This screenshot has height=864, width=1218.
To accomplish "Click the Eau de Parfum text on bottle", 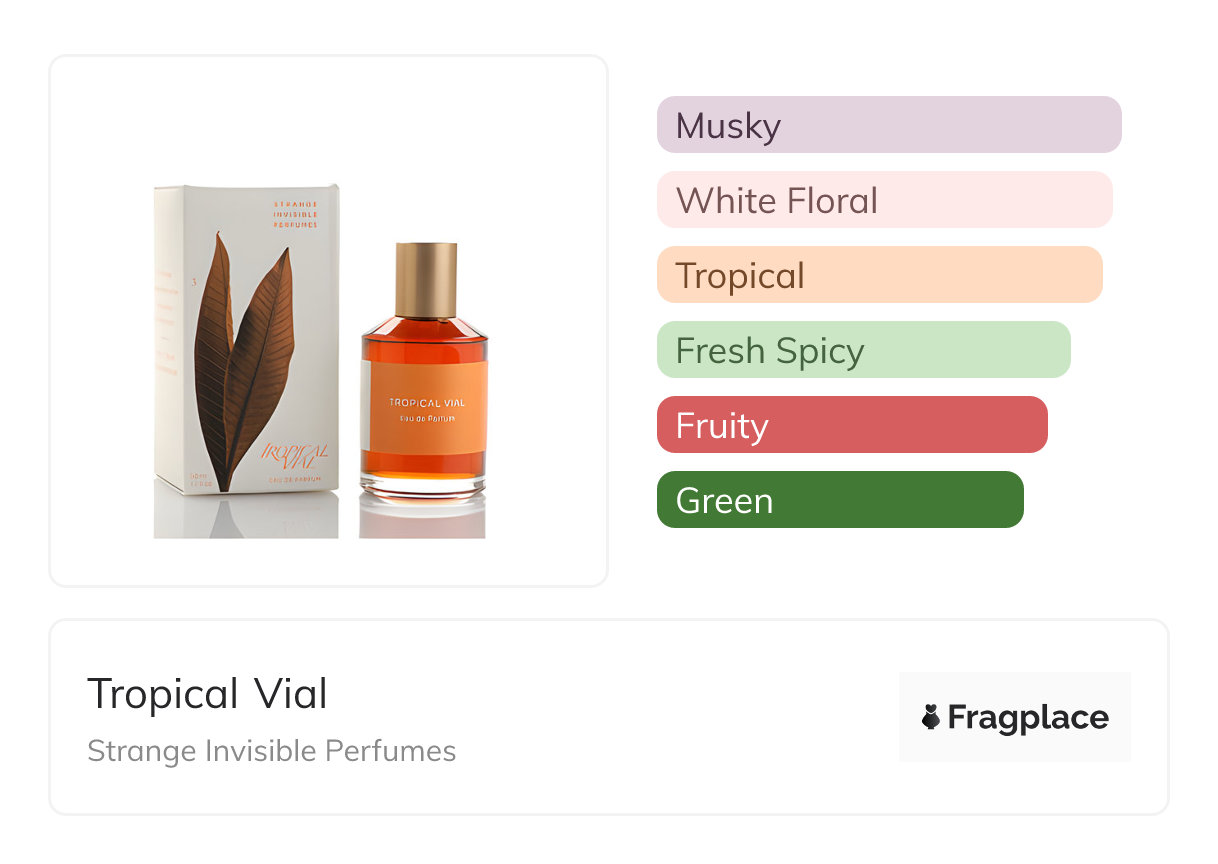I will click(x=427, y=419).
